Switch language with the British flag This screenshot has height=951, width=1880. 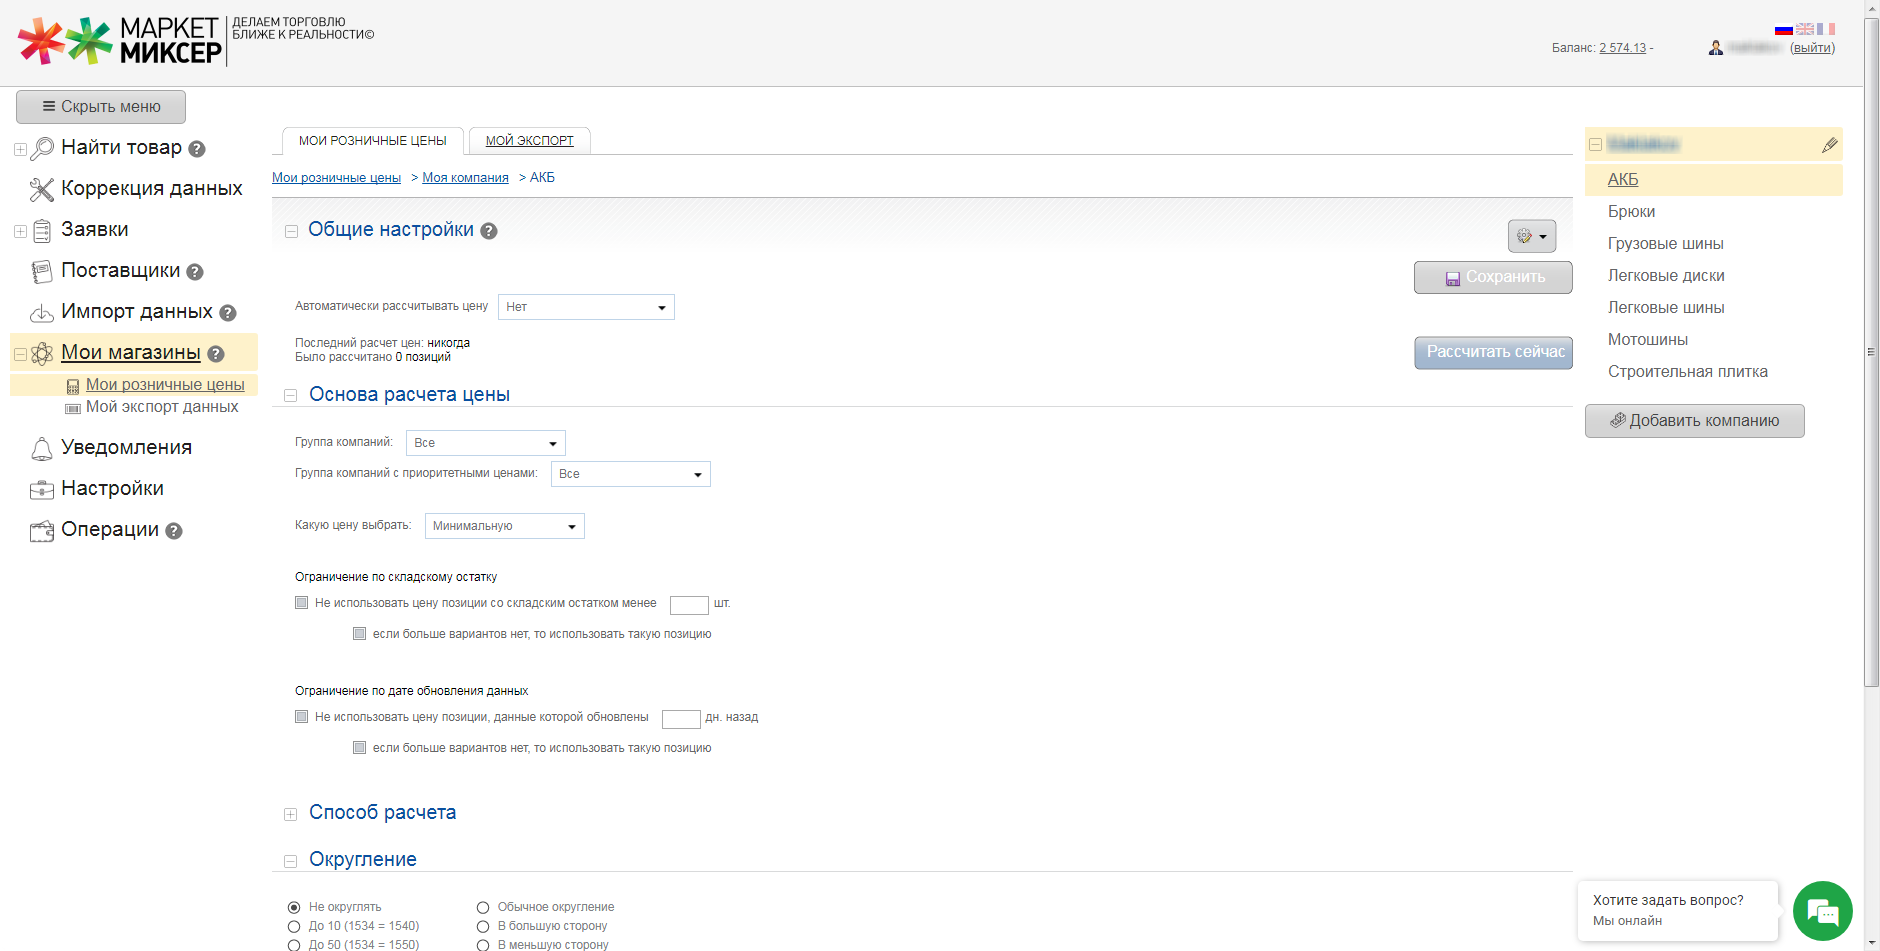[1805, 29]
